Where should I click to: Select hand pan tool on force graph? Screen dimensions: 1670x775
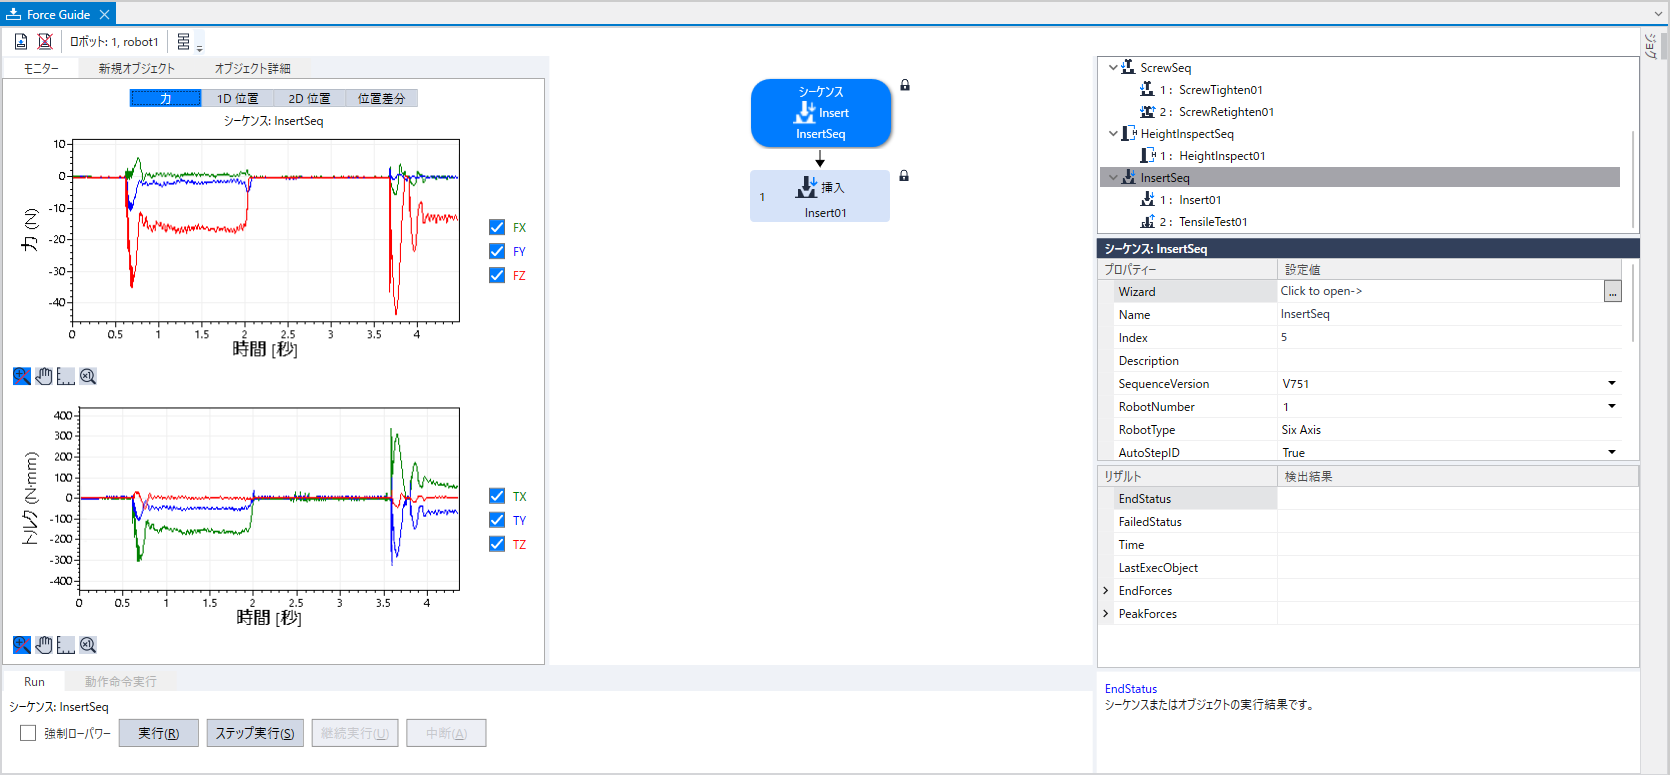coord(44,376)
